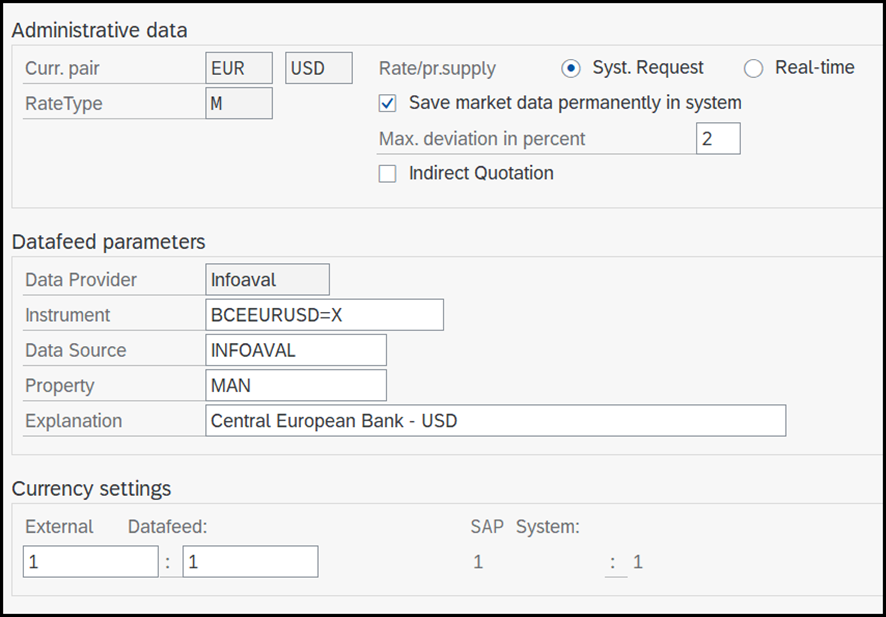Select the Max. deviation in percent value
Image resolution: width=886 pixels, height=617 pixels.
click(718, 138)
